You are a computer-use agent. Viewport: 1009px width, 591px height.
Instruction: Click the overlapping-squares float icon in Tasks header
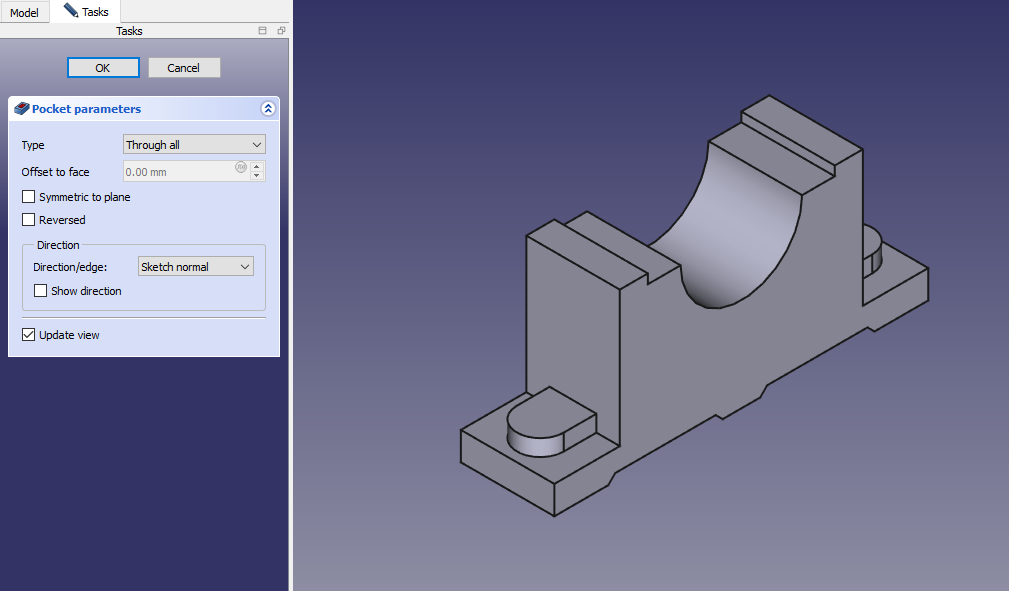pos(281,31)
